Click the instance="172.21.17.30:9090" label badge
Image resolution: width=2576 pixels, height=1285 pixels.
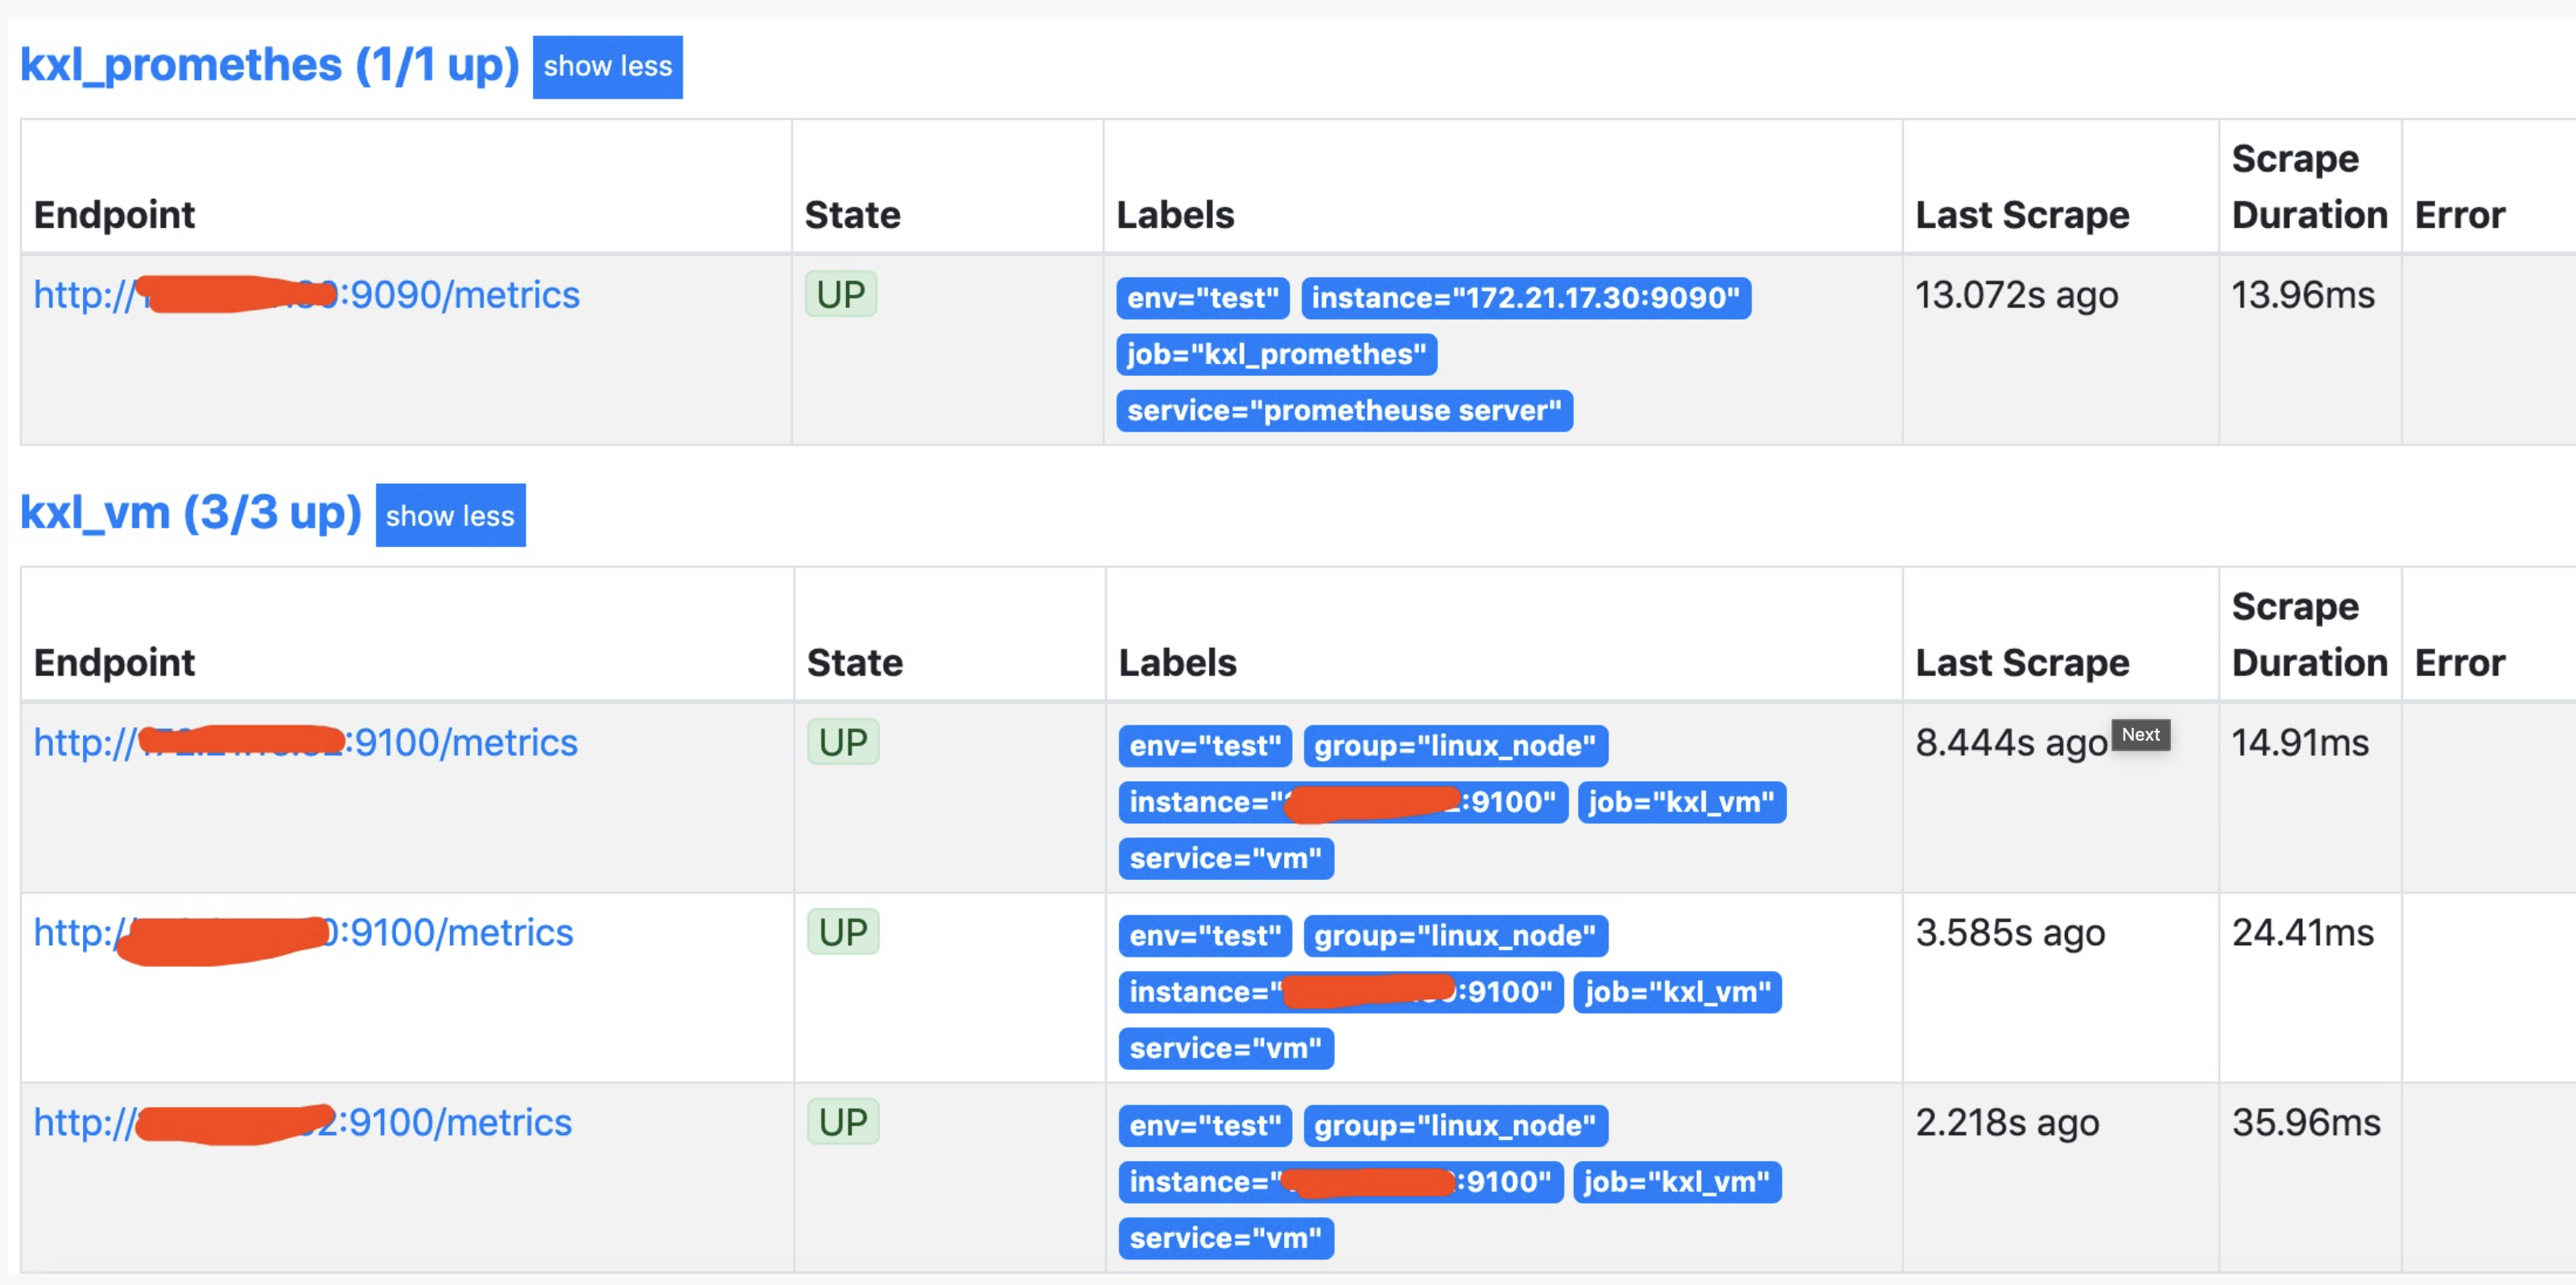[1525, 298]
